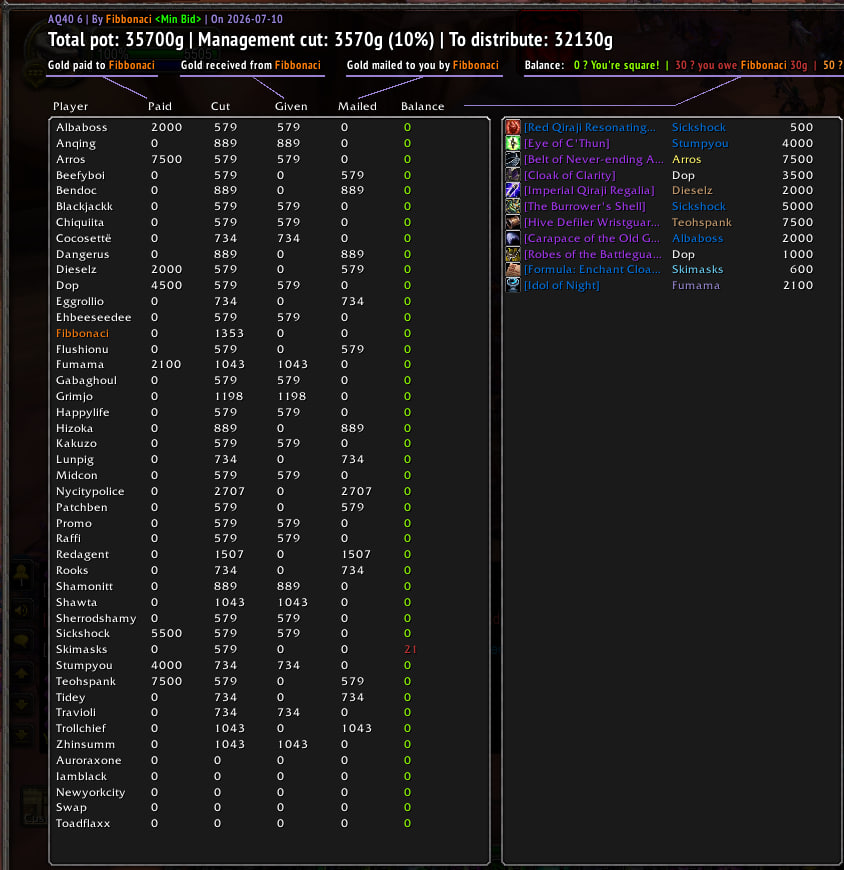Click the 600 price for Formula: Enchant Cloak
This screenshot has height=870, width=844.
[801, 270]
